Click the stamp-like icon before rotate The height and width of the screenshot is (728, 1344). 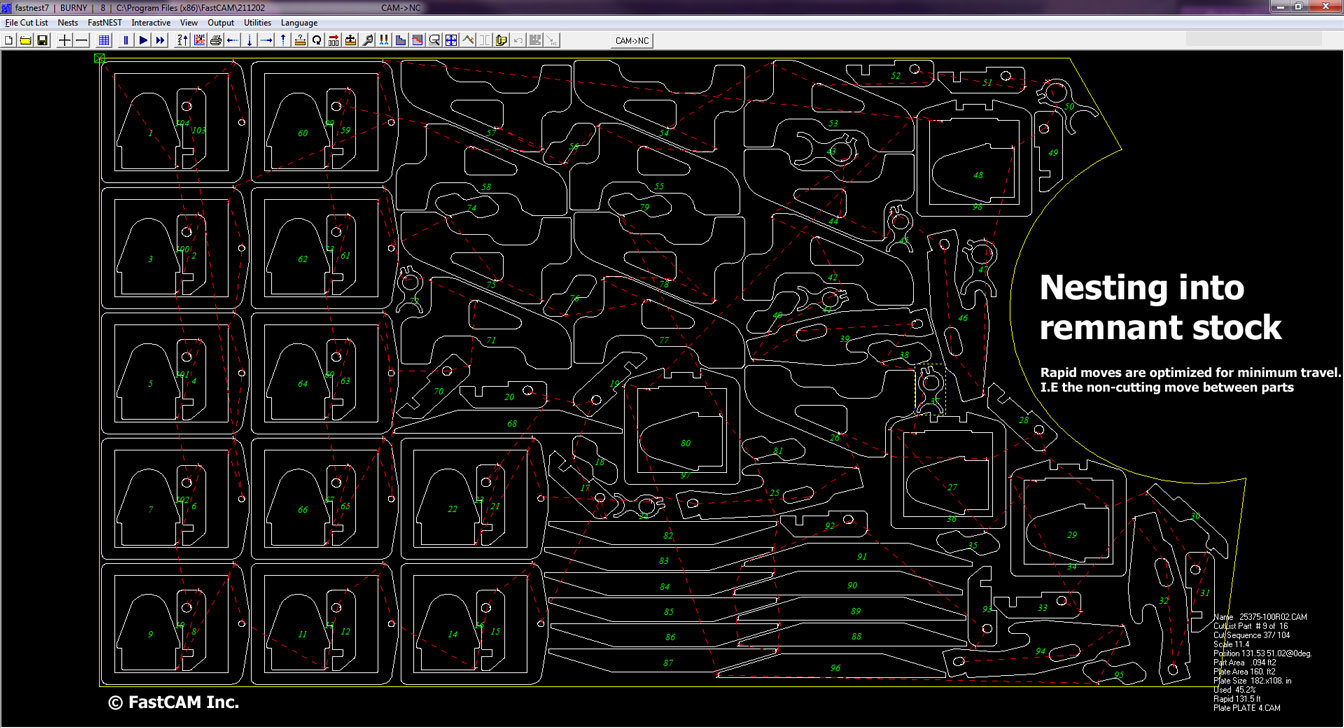(x=300, y=40)
